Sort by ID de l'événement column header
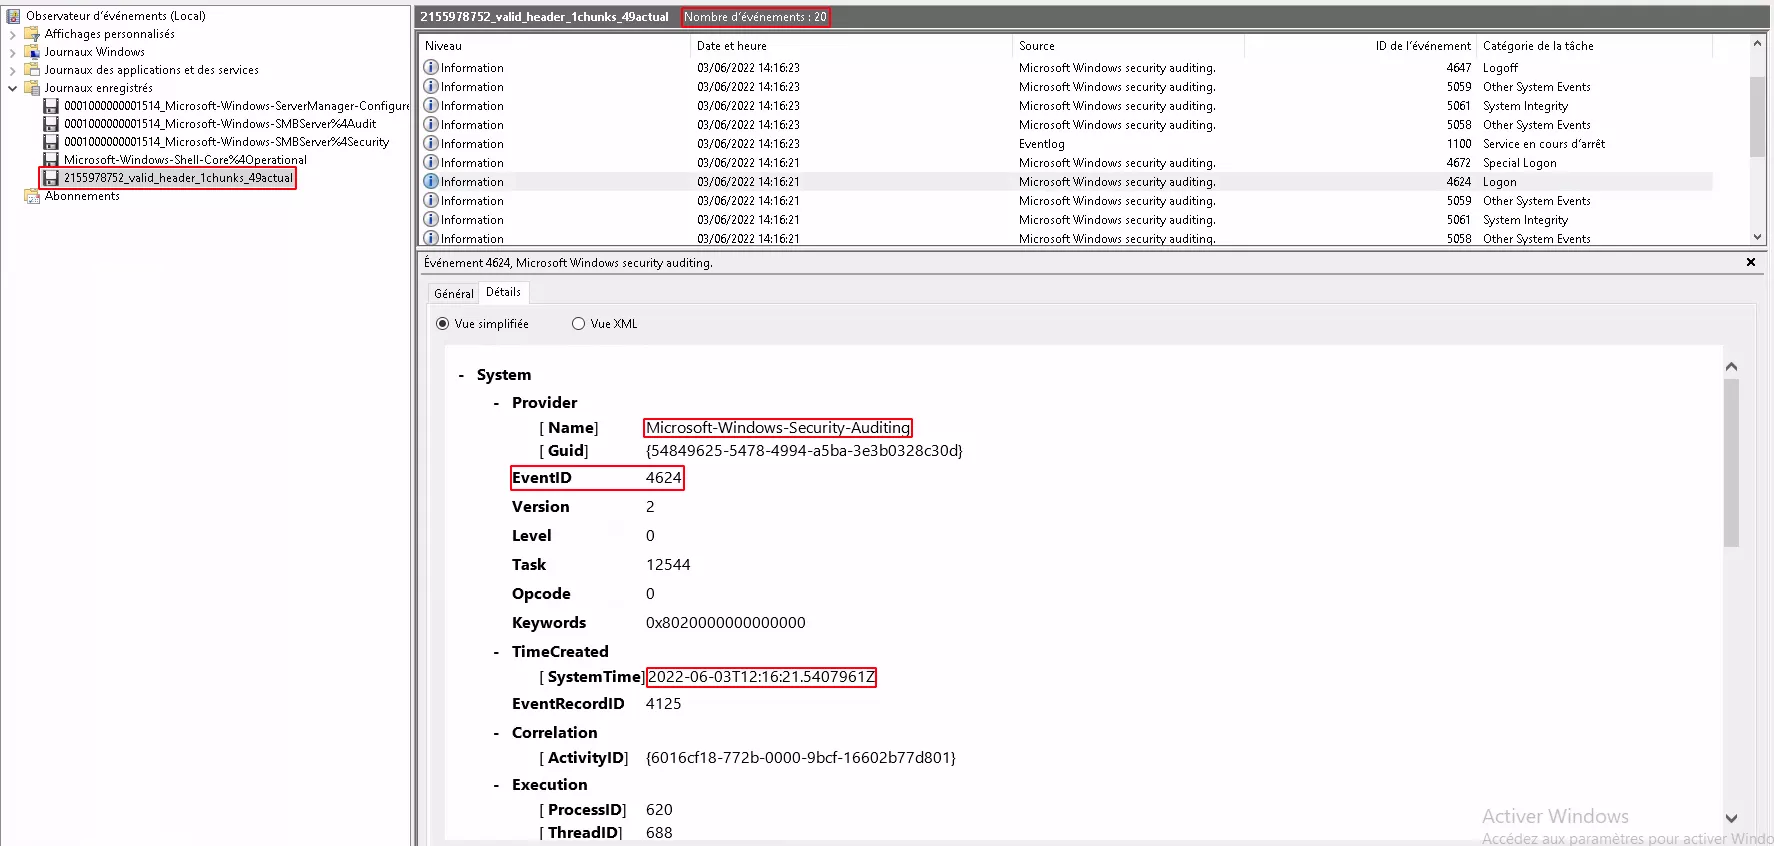 tap(1422, 46)
